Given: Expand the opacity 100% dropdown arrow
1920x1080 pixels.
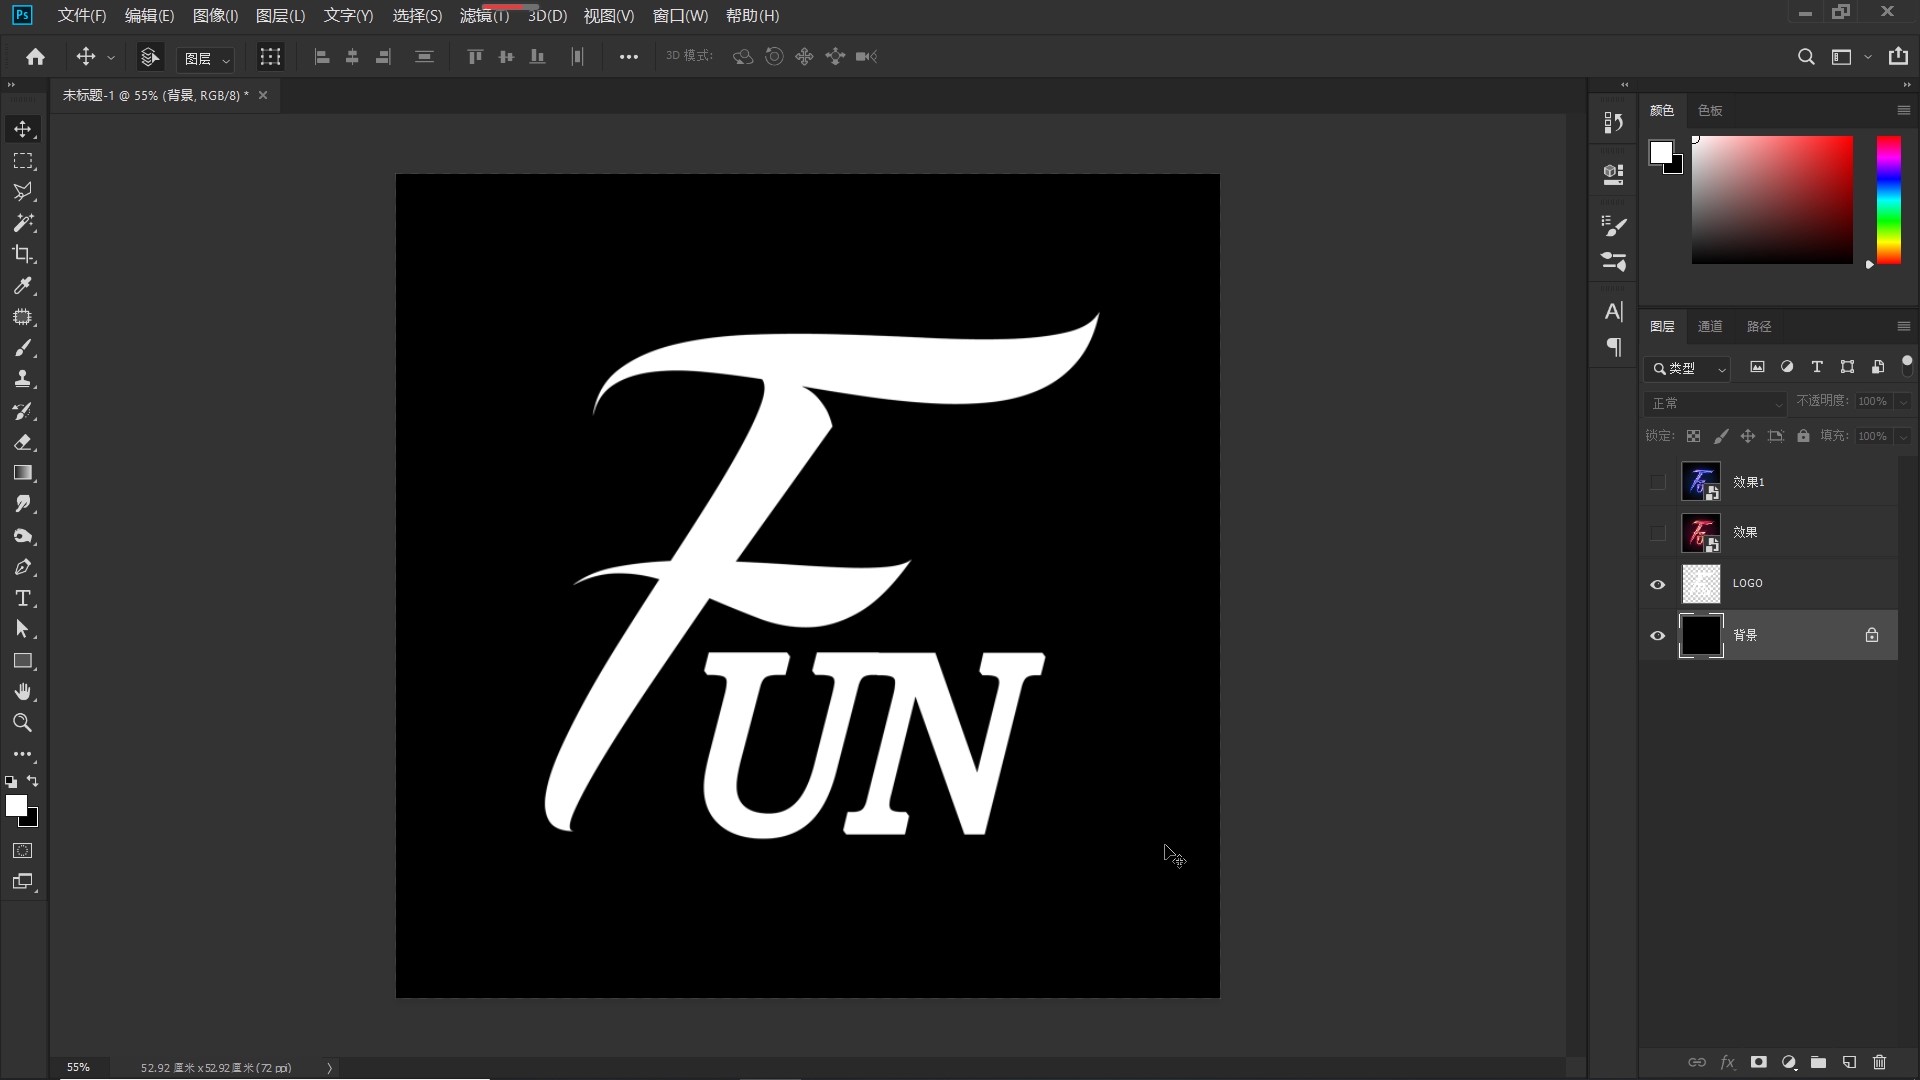Looking at the screenshot, I should click(1902, 401).
